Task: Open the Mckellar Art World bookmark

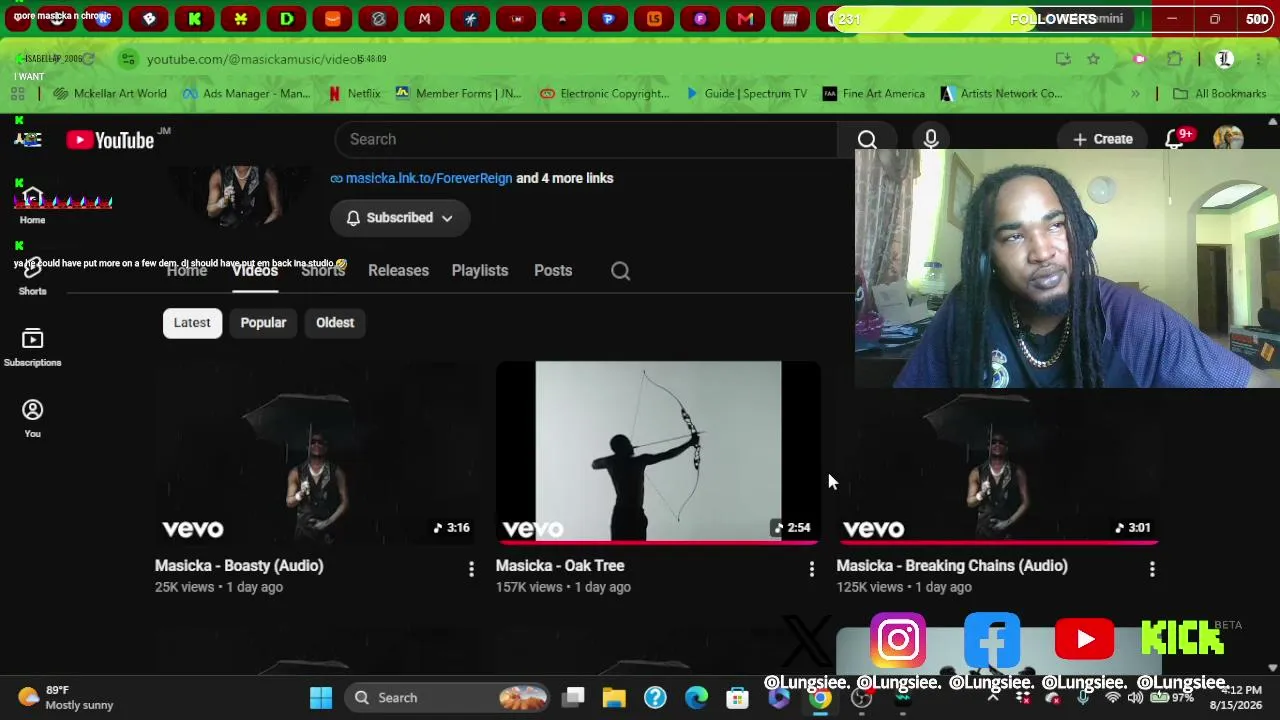Action: 111,94
